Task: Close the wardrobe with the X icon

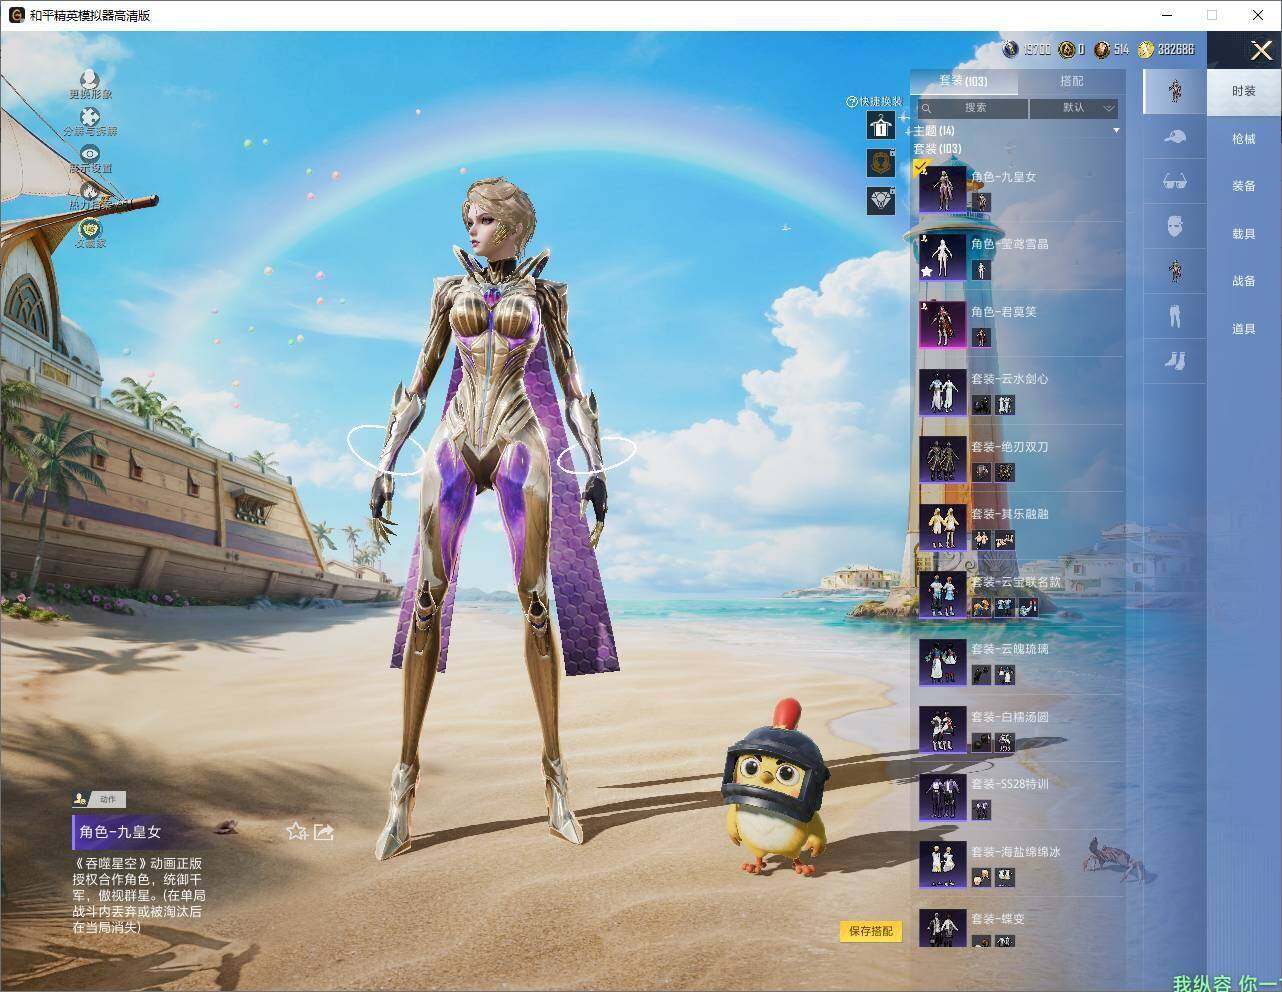Action: tap(1261, 50)
